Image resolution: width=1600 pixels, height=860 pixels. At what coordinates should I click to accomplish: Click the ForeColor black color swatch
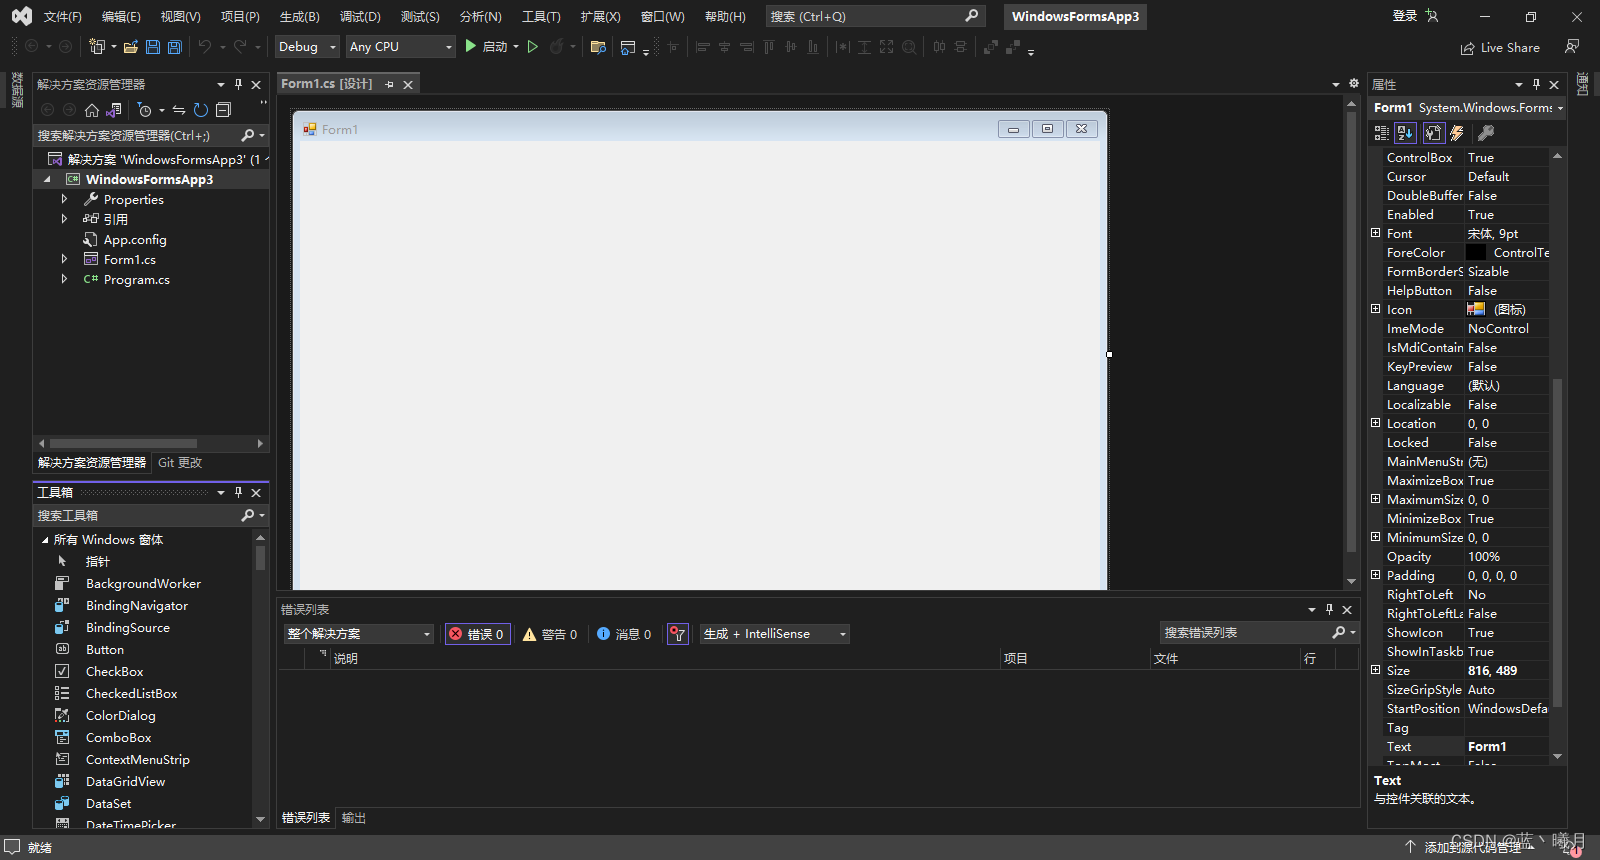pos(1476,253)
